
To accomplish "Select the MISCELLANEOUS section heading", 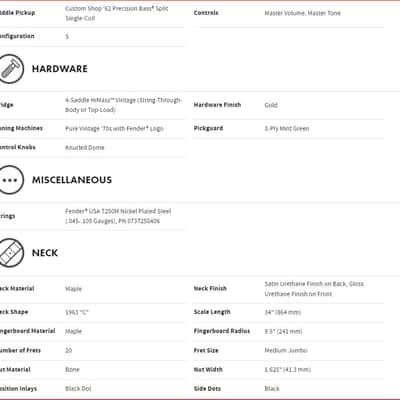I will pyautogui.click(x=72, y=180).
